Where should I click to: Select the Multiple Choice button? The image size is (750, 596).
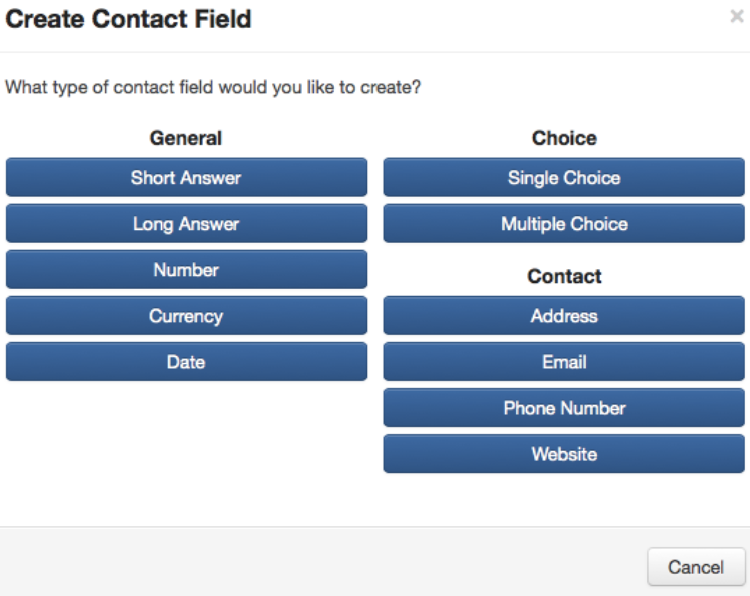pyautogui.click(x=564, y=224)
